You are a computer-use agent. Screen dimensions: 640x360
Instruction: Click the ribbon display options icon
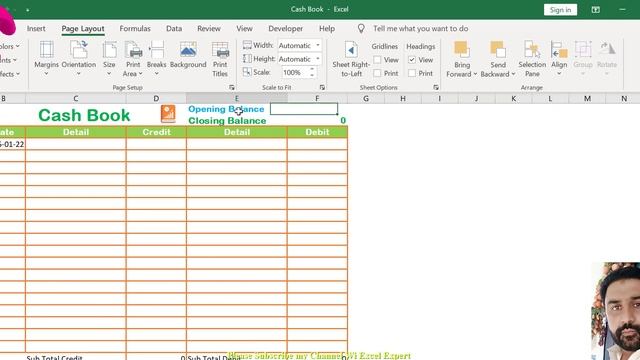click(x=596, y=9)
